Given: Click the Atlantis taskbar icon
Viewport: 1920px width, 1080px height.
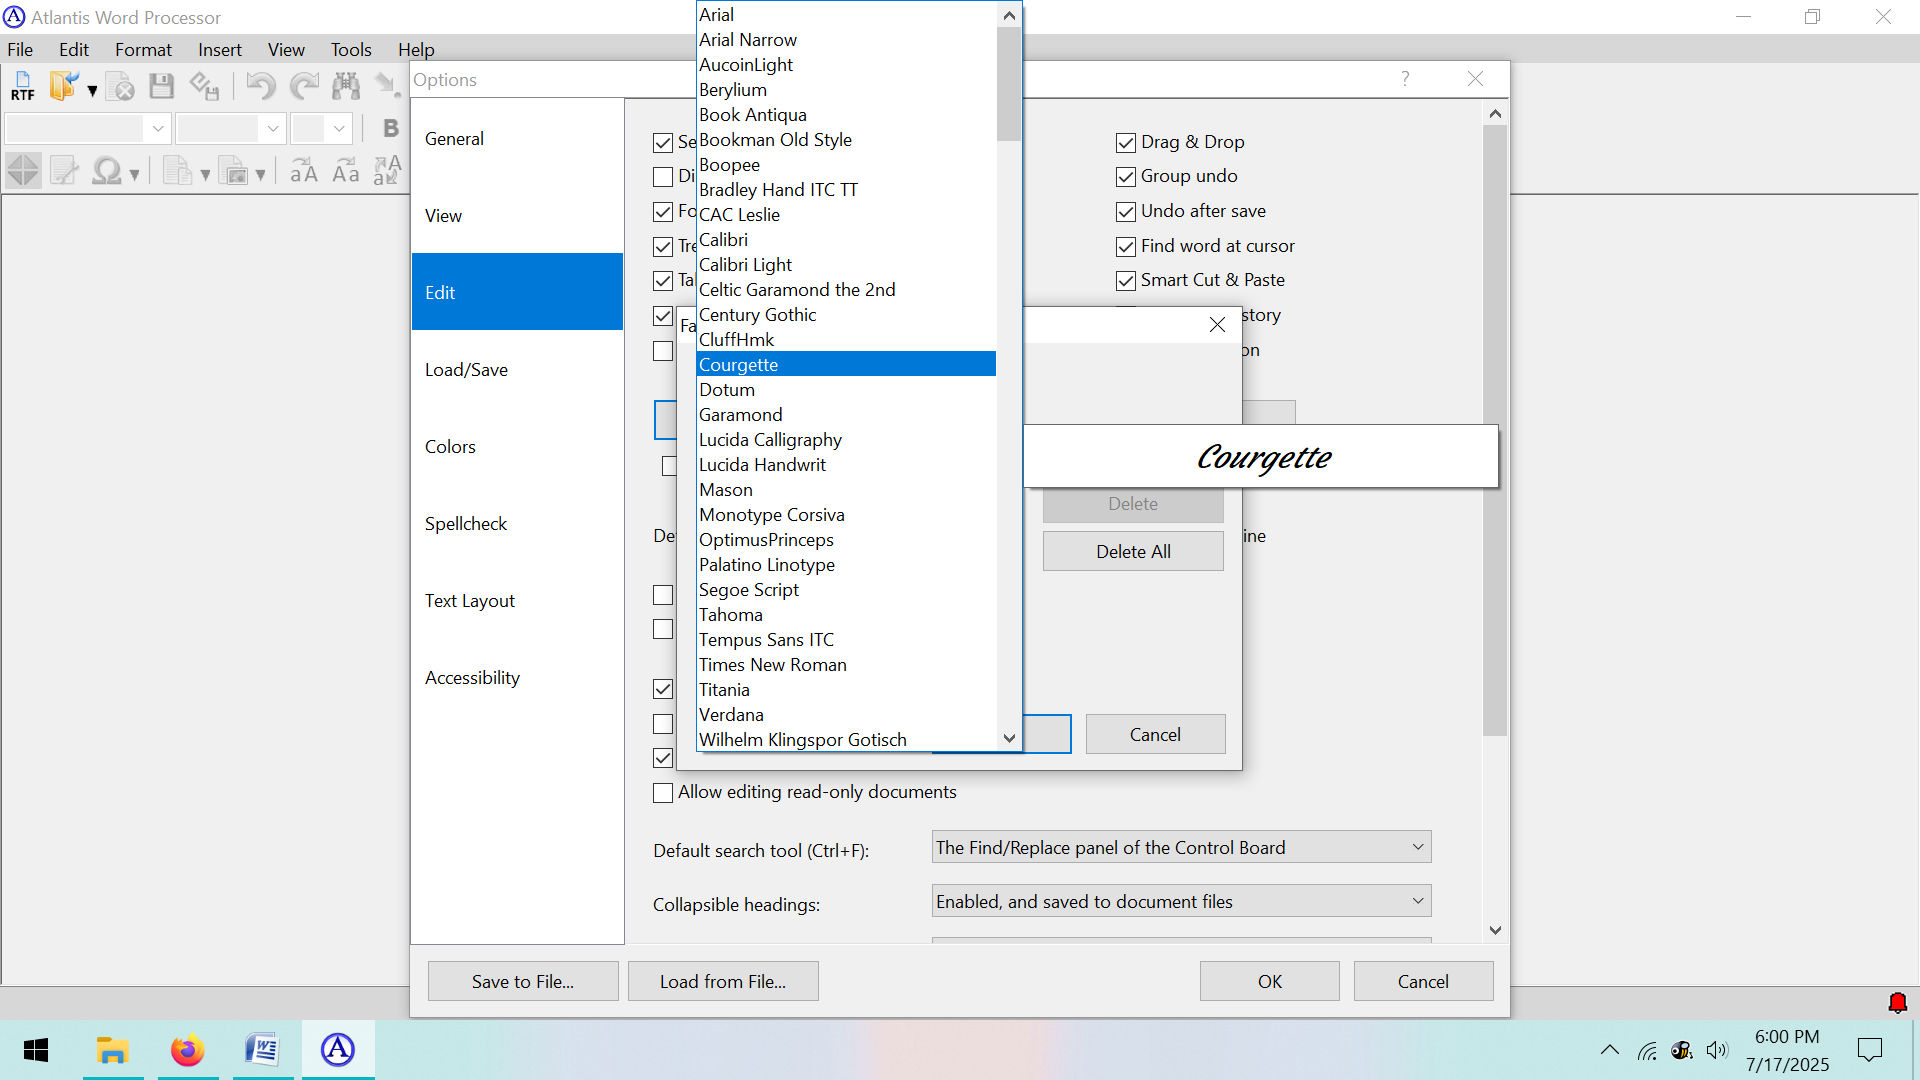Looking at the screenshot, I should tap(338, 1050).
